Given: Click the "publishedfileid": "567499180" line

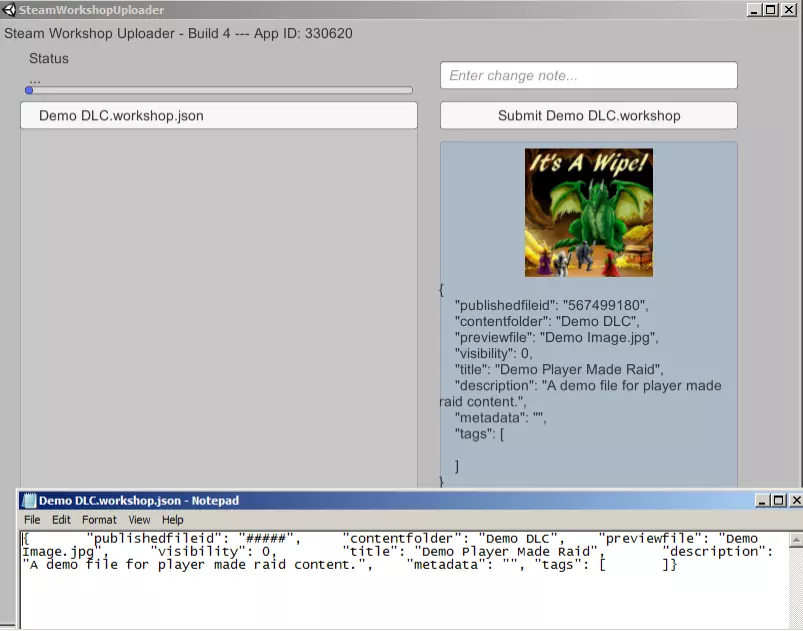Looking at the screenshot, I should pos(552,305).
